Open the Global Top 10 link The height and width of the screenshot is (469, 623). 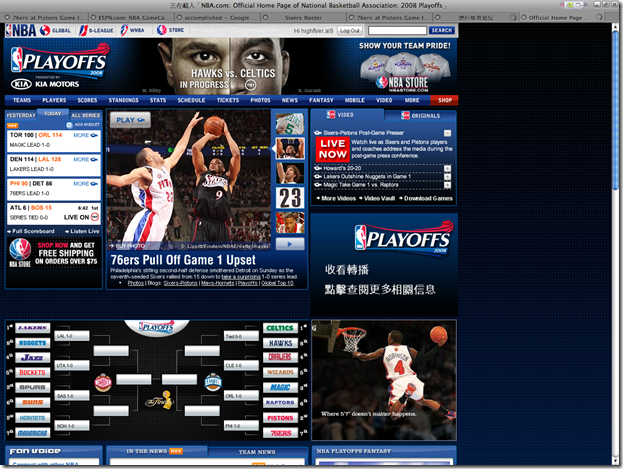(277, 283)
